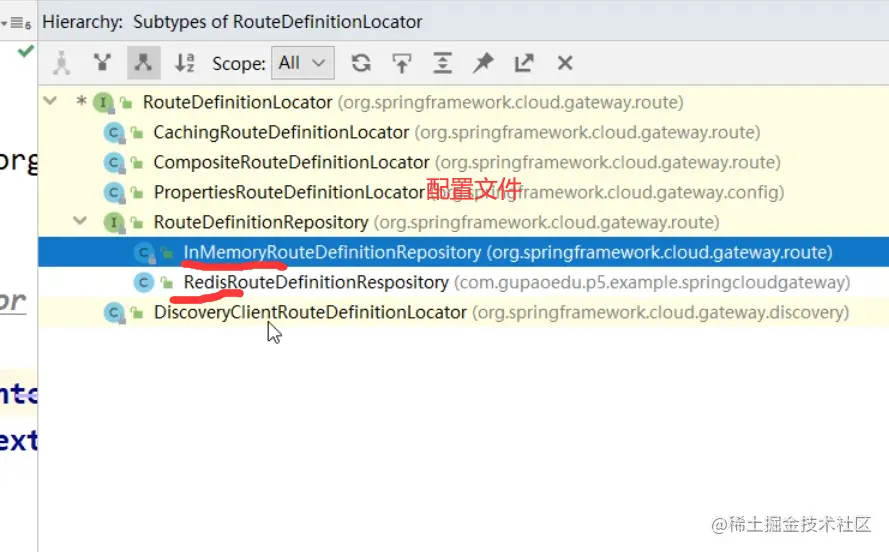The width and height of the screenshot is (889, 552).
Task: Expand all nodes in the hierarchy
Action: pyautogui.click(x=442, y=63)
